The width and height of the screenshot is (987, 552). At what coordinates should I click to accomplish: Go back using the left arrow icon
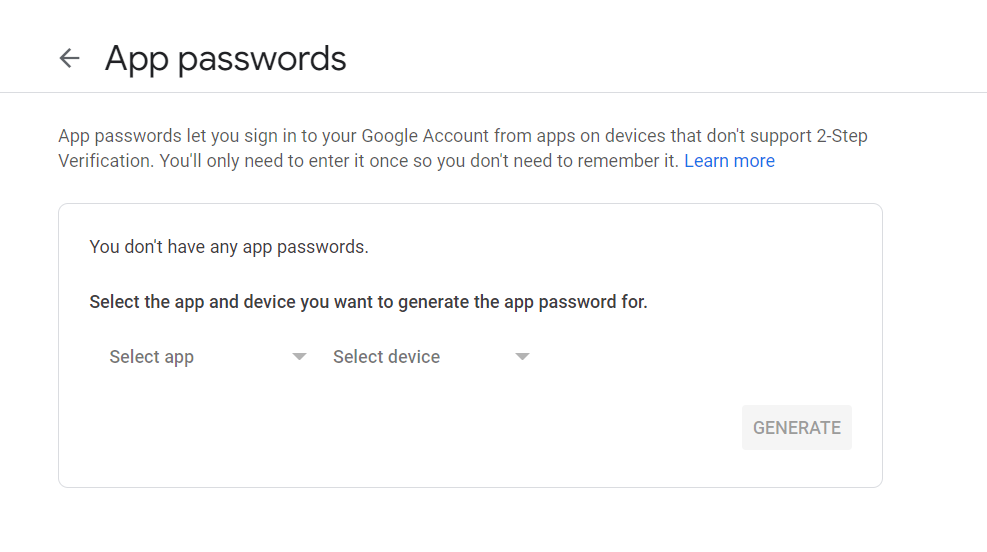pyautogui.click(x=69, y=58)
